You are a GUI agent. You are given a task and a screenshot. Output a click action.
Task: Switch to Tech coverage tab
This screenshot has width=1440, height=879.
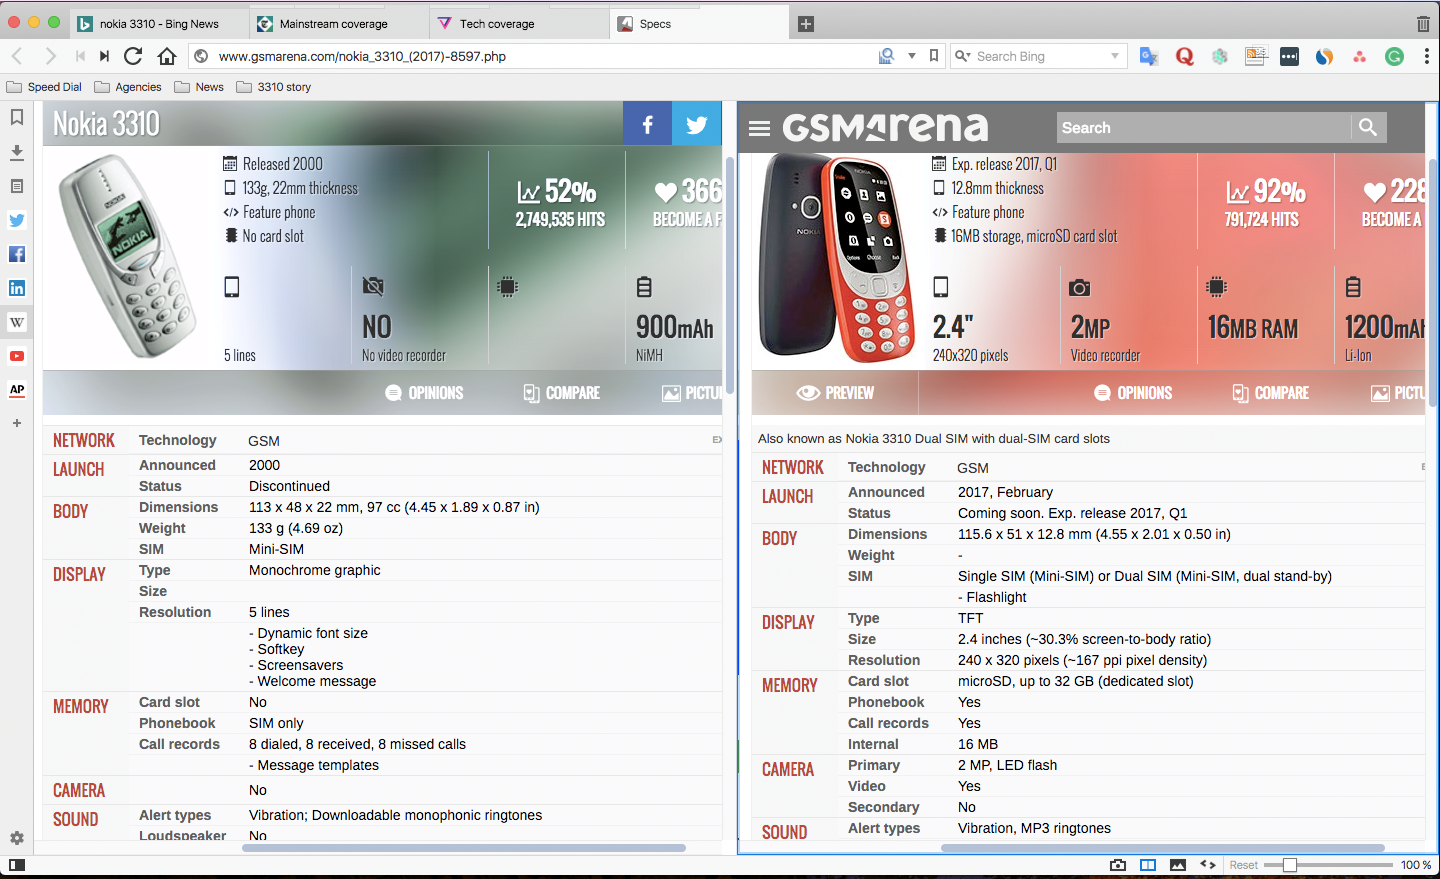coord(518,24)
